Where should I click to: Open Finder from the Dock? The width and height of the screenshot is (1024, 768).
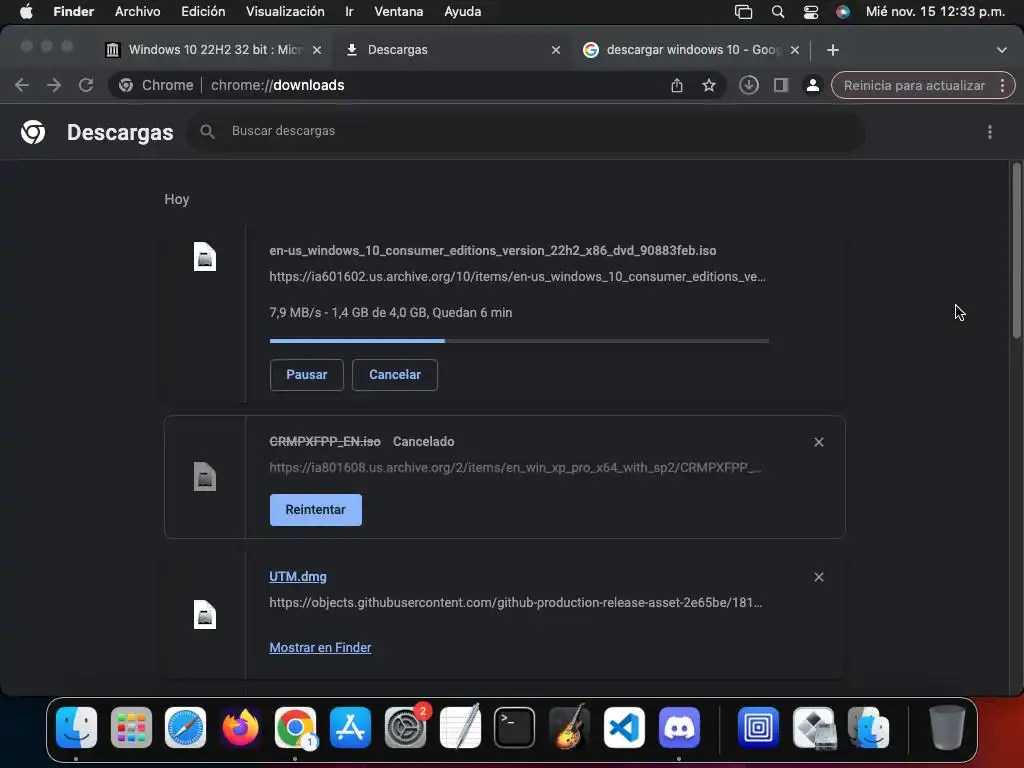click(76, 727)
